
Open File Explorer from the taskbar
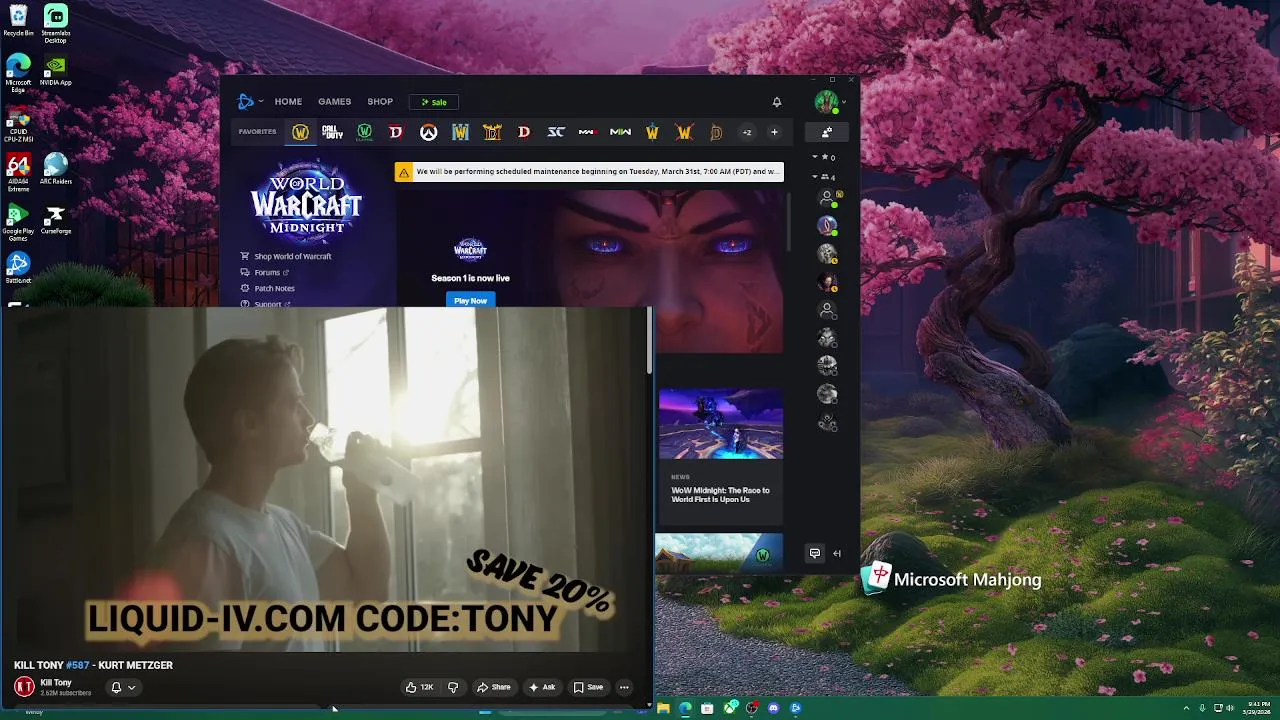(663, 708)
